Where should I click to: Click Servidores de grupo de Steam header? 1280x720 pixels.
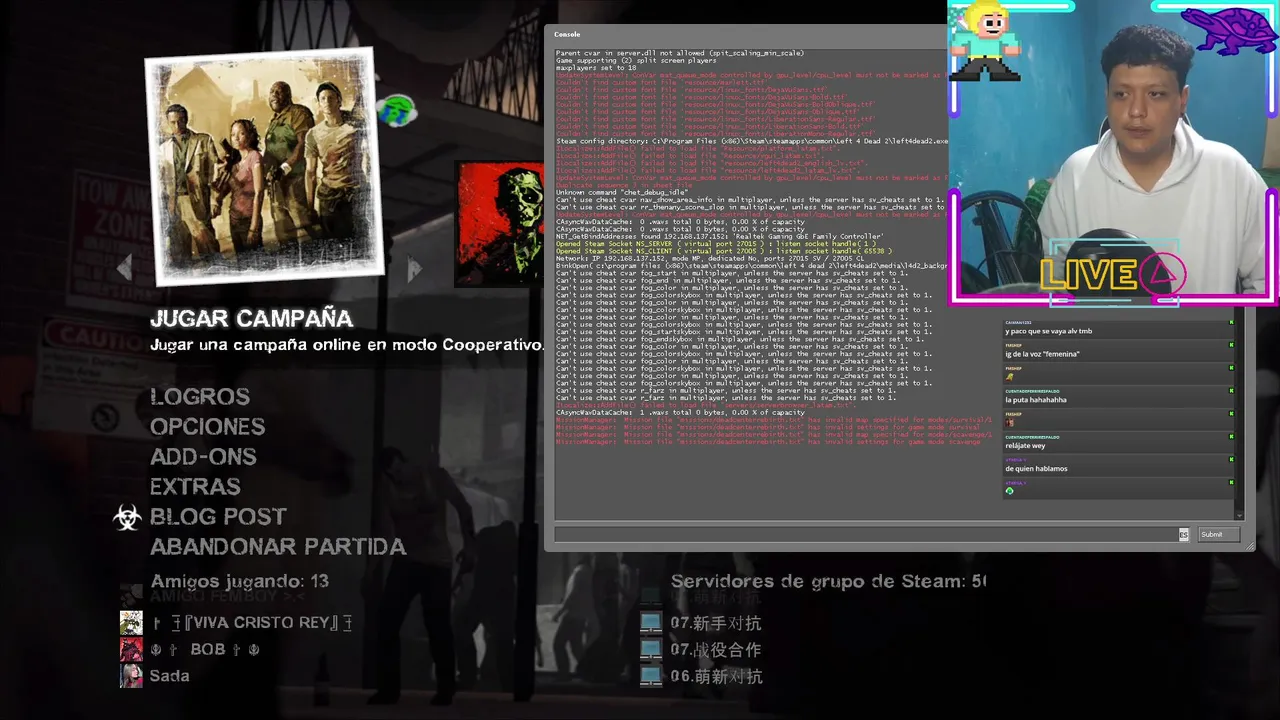(x=828, y=581)
